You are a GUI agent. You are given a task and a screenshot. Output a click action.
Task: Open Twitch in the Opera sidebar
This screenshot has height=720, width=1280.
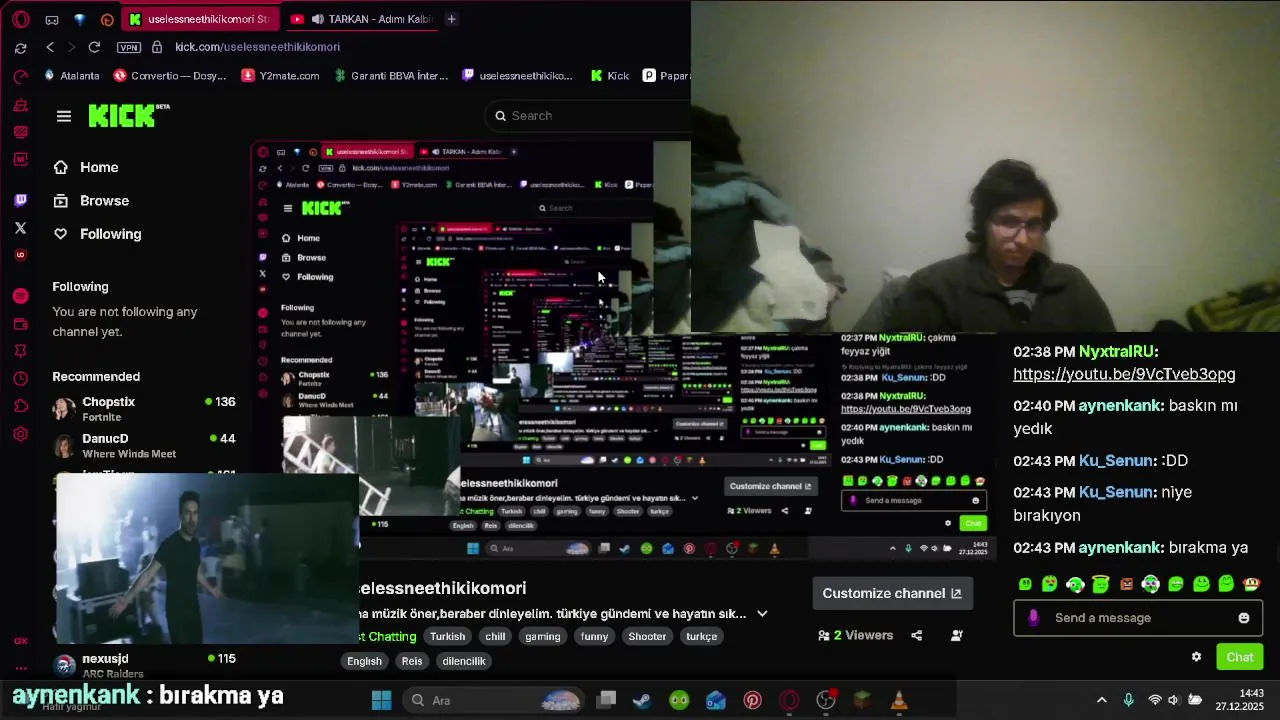(21, 201)
